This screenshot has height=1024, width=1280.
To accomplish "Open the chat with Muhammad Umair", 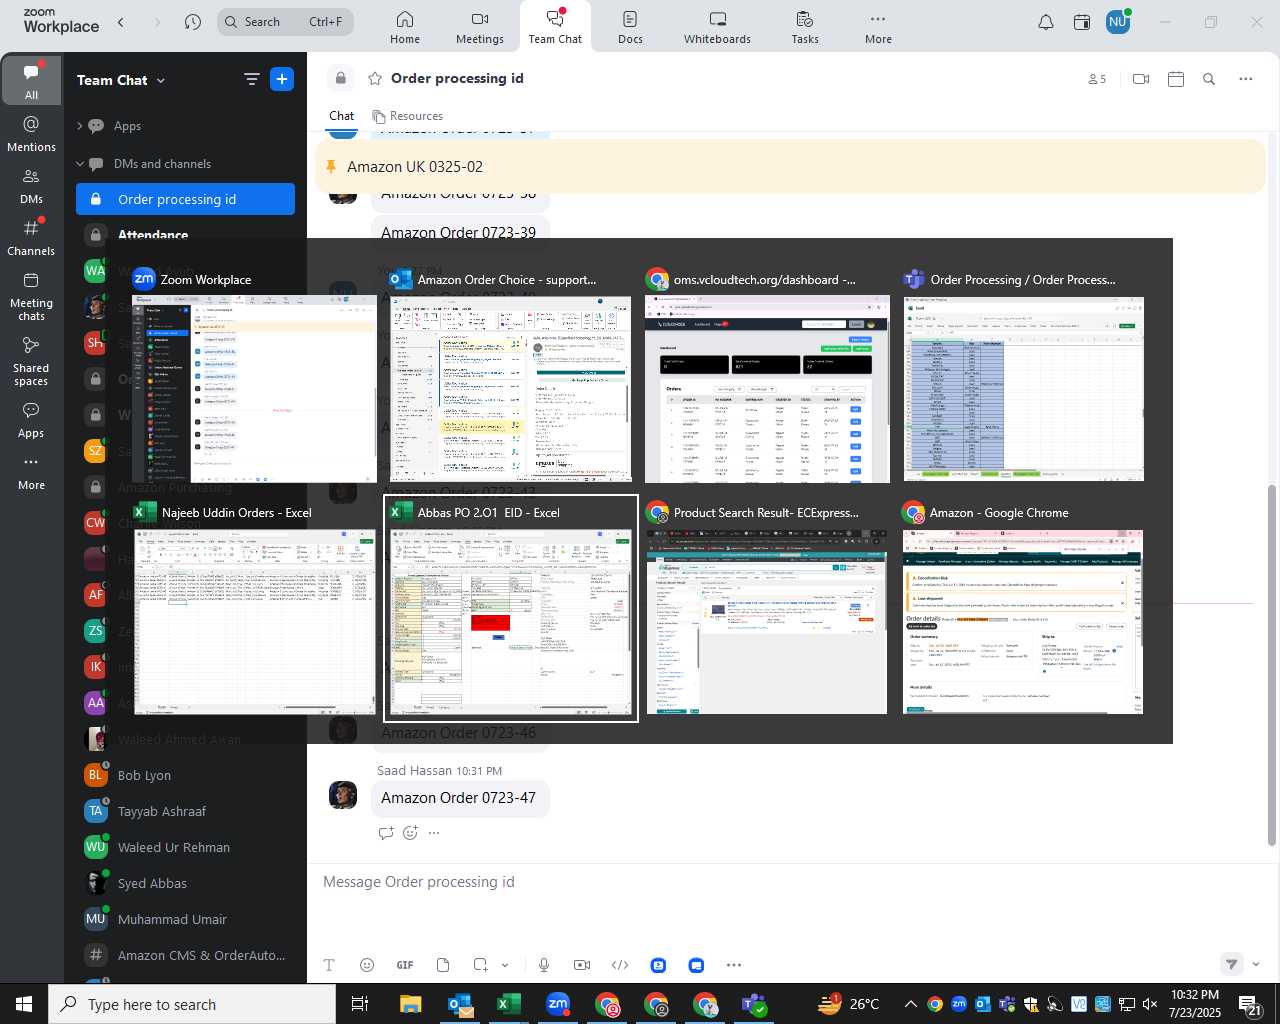I will coord(185,919).
